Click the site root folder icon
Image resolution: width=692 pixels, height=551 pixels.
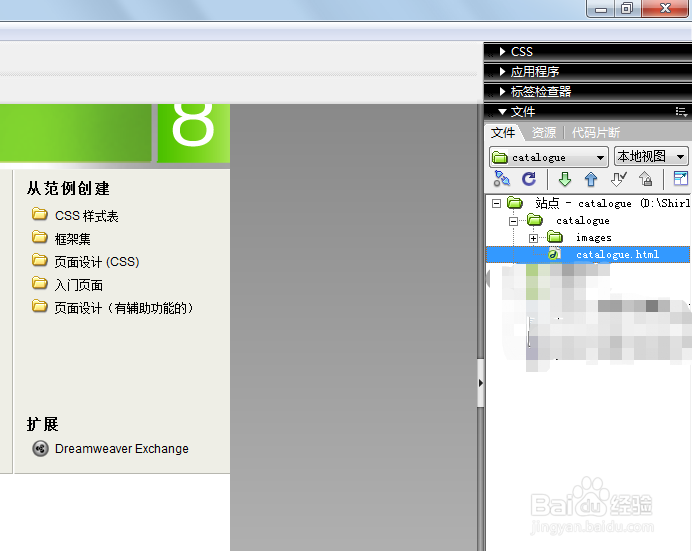coord(515,203)
